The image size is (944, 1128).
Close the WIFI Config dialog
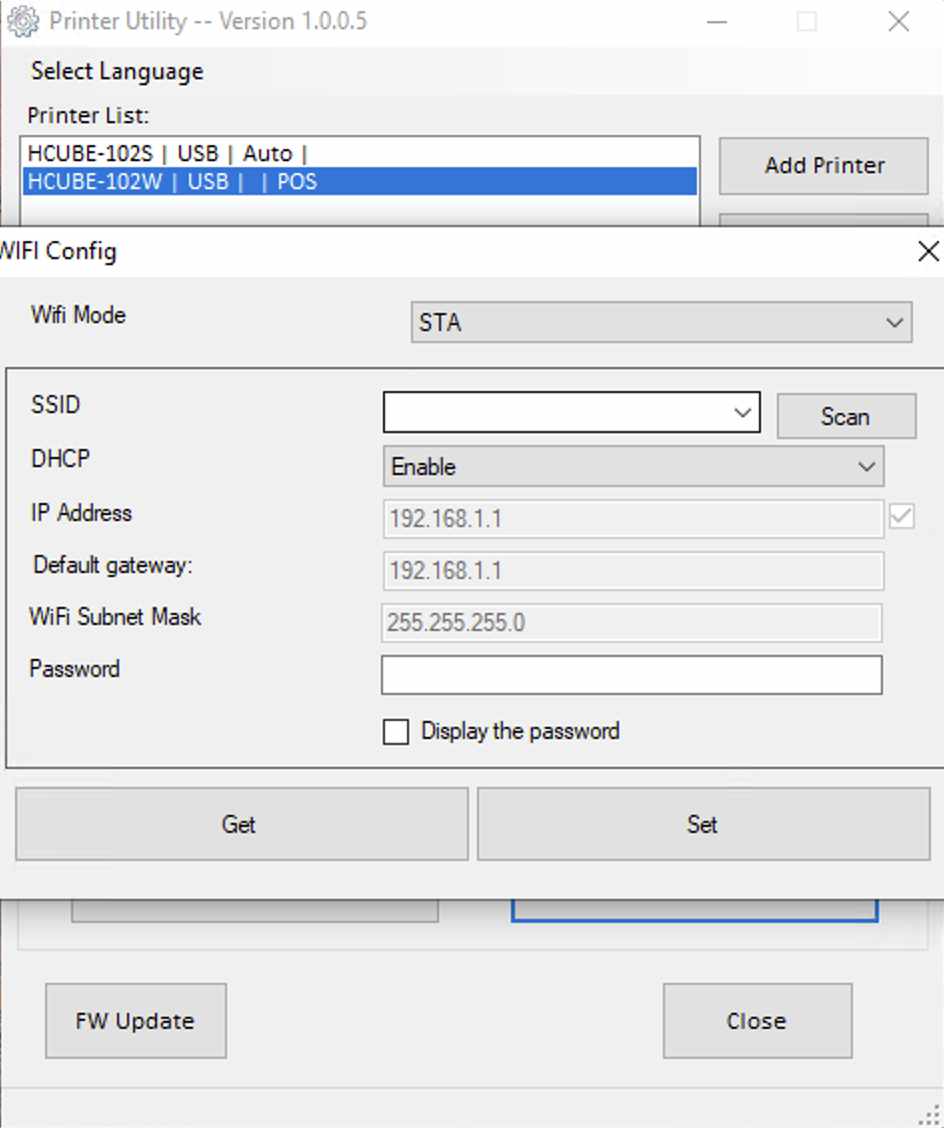click(928, 251)
